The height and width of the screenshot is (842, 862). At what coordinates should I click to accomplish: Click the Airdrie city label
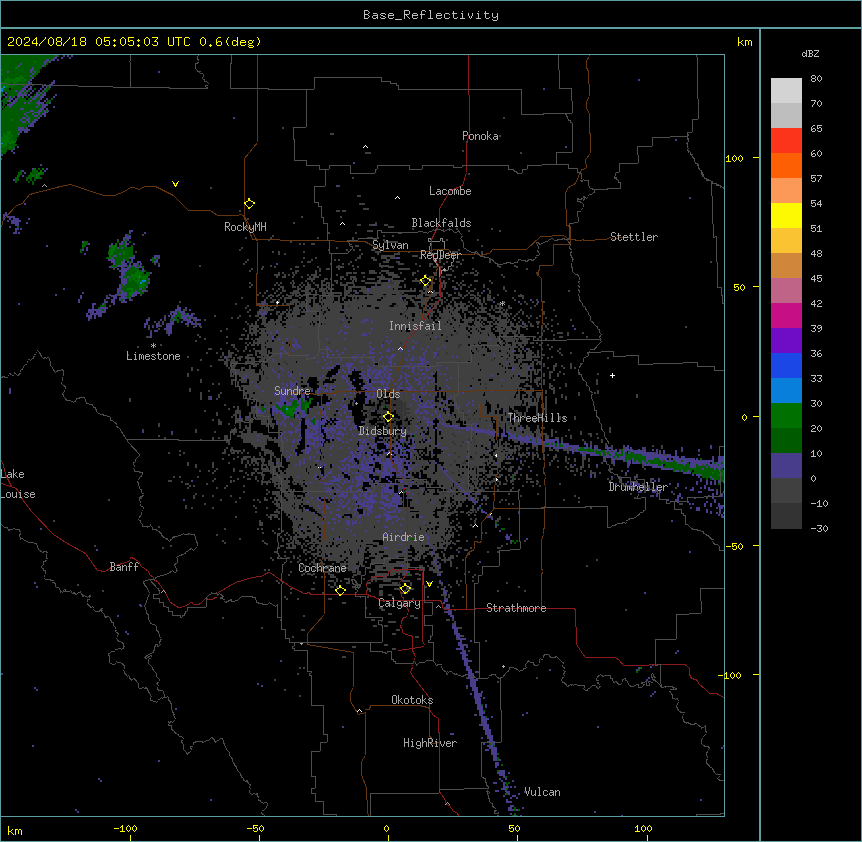(x=404, y=537)
